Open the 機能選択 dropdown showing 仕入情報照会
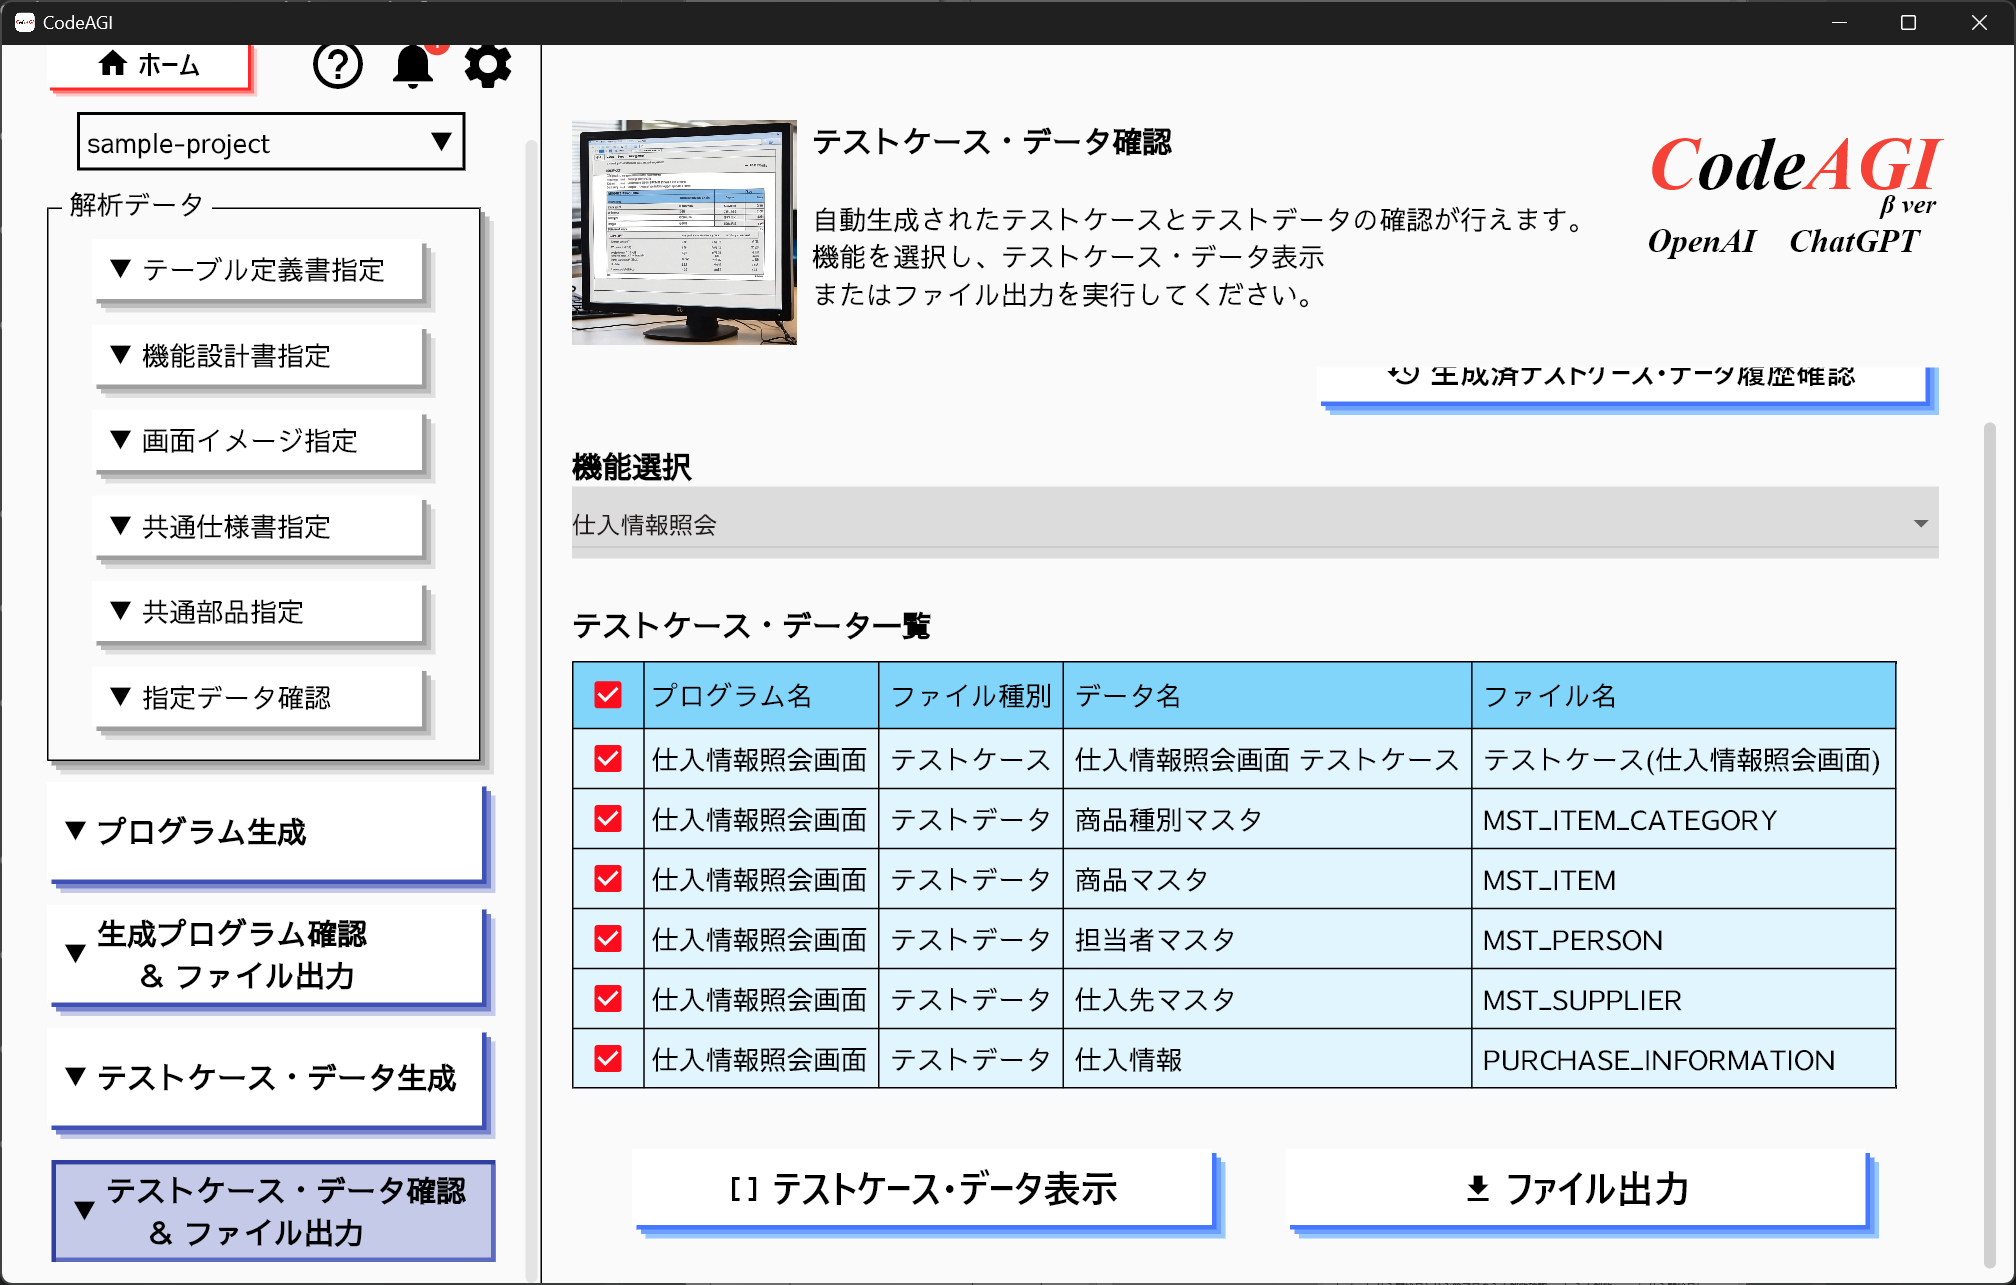Screen dimensions: 2016x1285 [1254, 523]
